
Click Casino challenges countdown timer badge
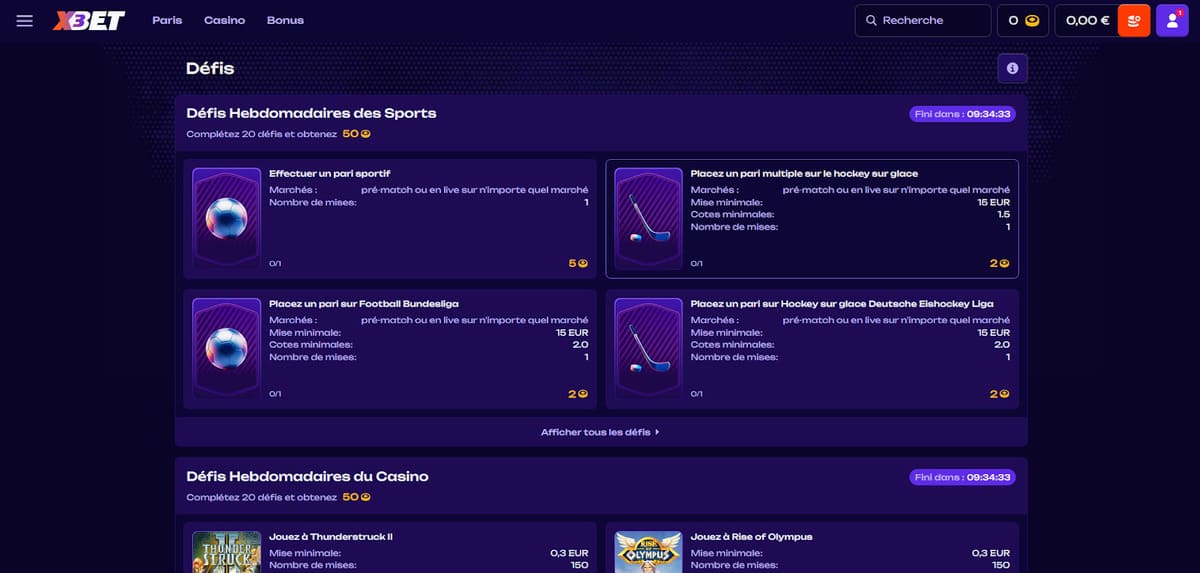coord(962,477)
